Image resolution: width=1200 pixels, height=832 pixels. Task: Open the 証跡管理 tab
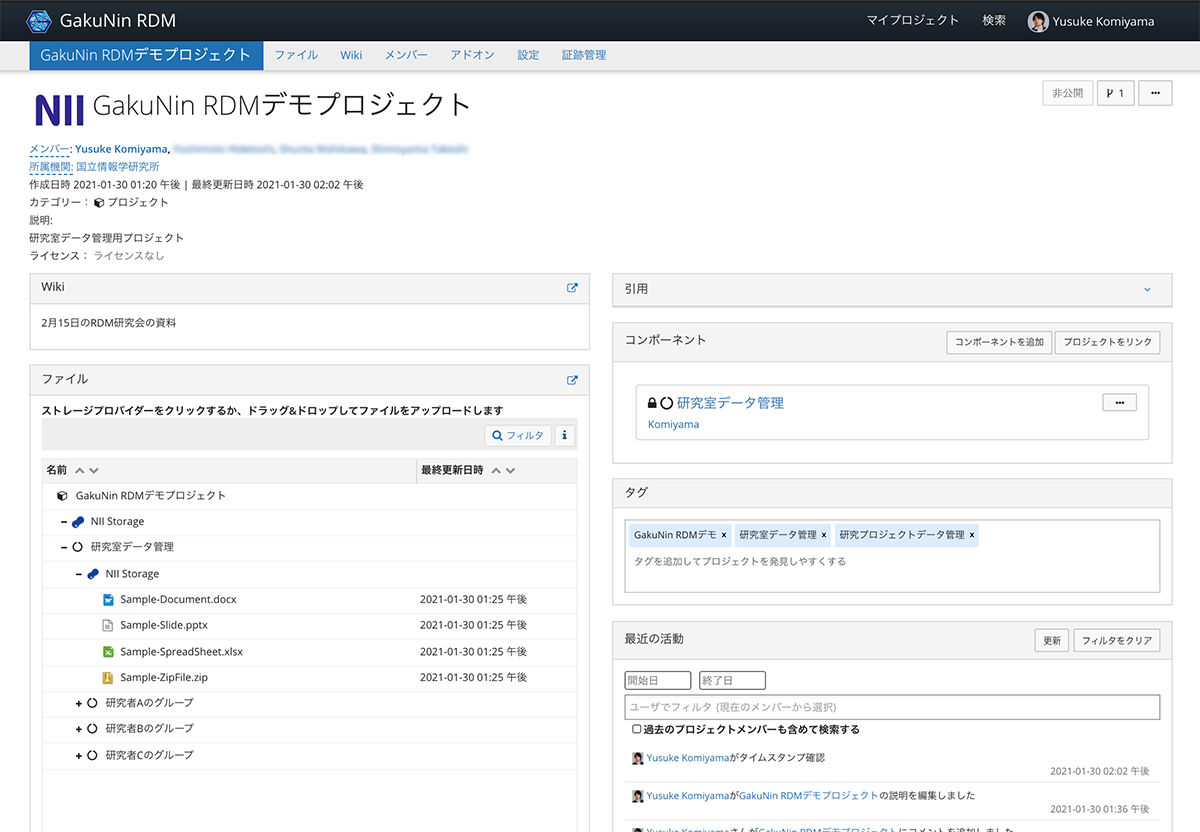[584, 55]
